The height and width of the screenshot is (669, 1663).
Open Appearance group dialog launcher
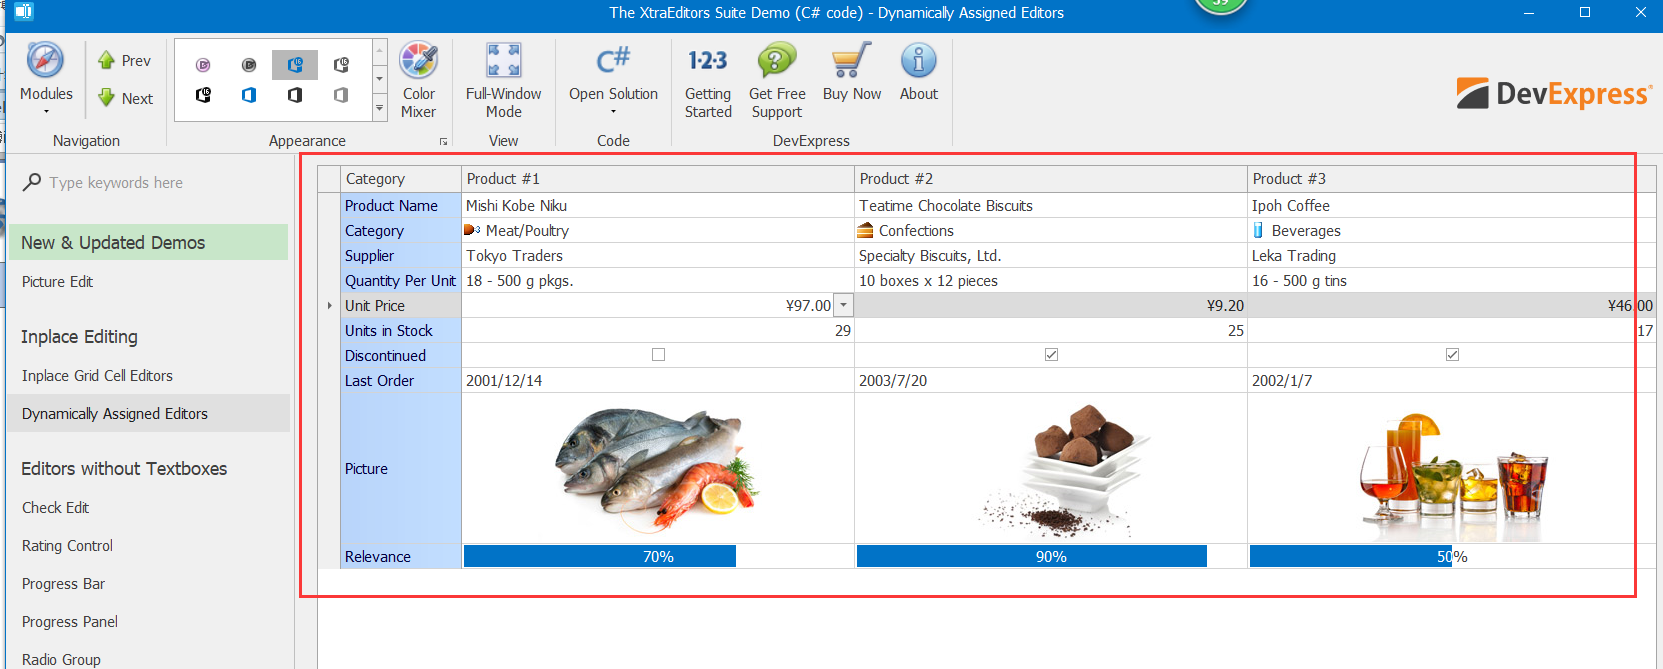444,142
